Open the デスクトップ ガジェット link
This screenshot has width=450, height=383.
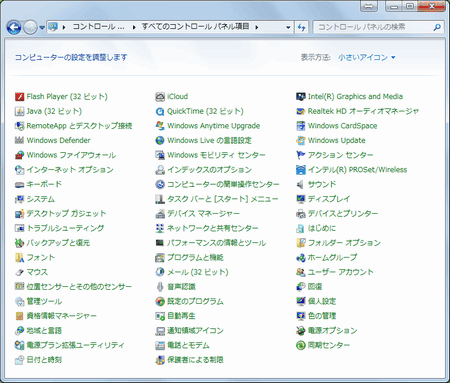pos(66,213)
